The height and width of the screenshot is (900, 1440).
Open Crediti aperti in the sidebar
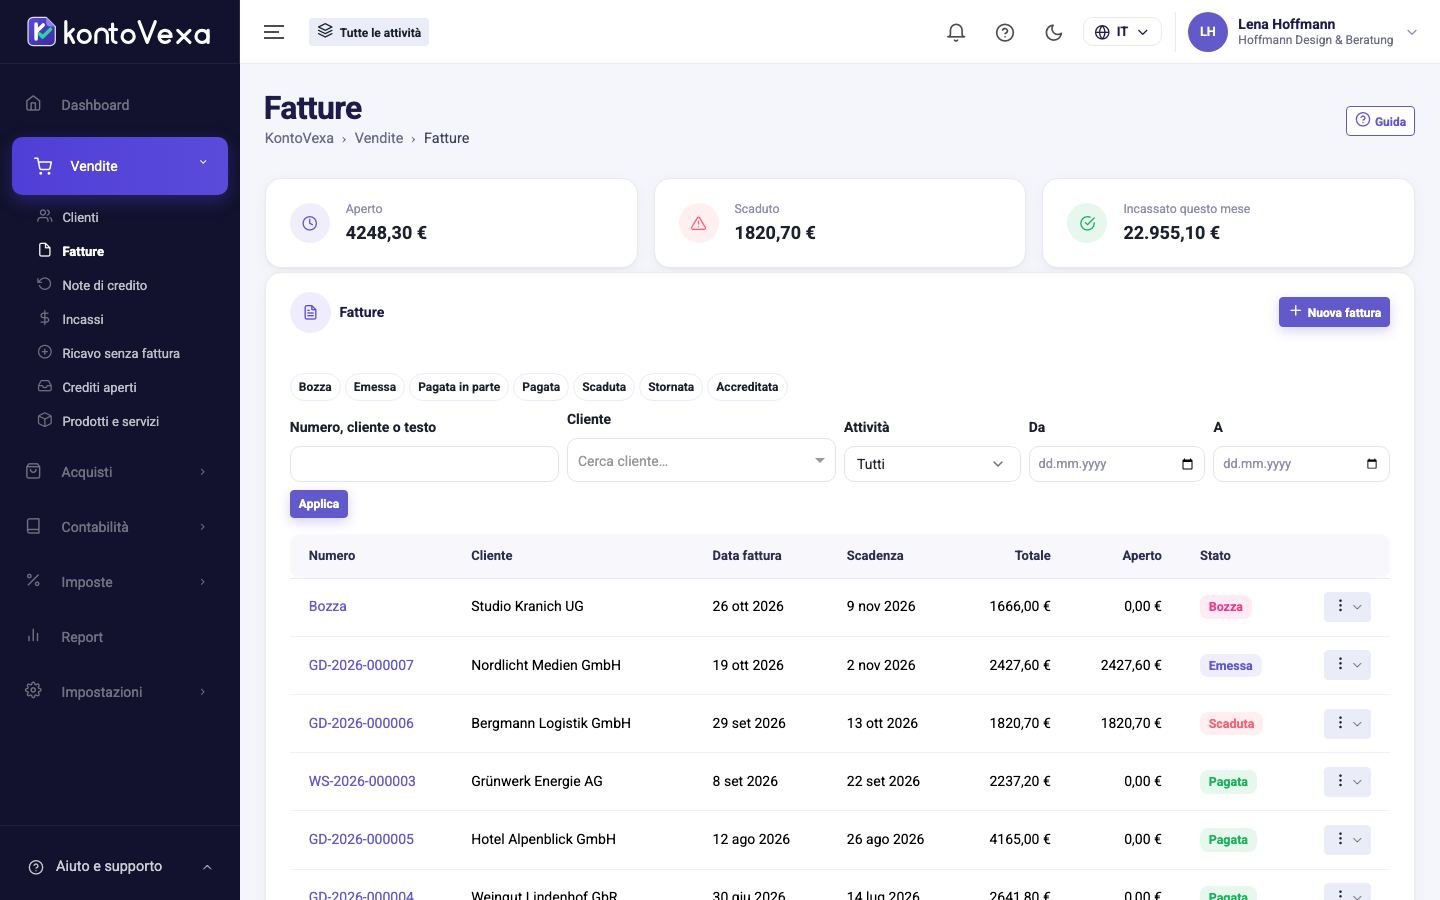99,387
